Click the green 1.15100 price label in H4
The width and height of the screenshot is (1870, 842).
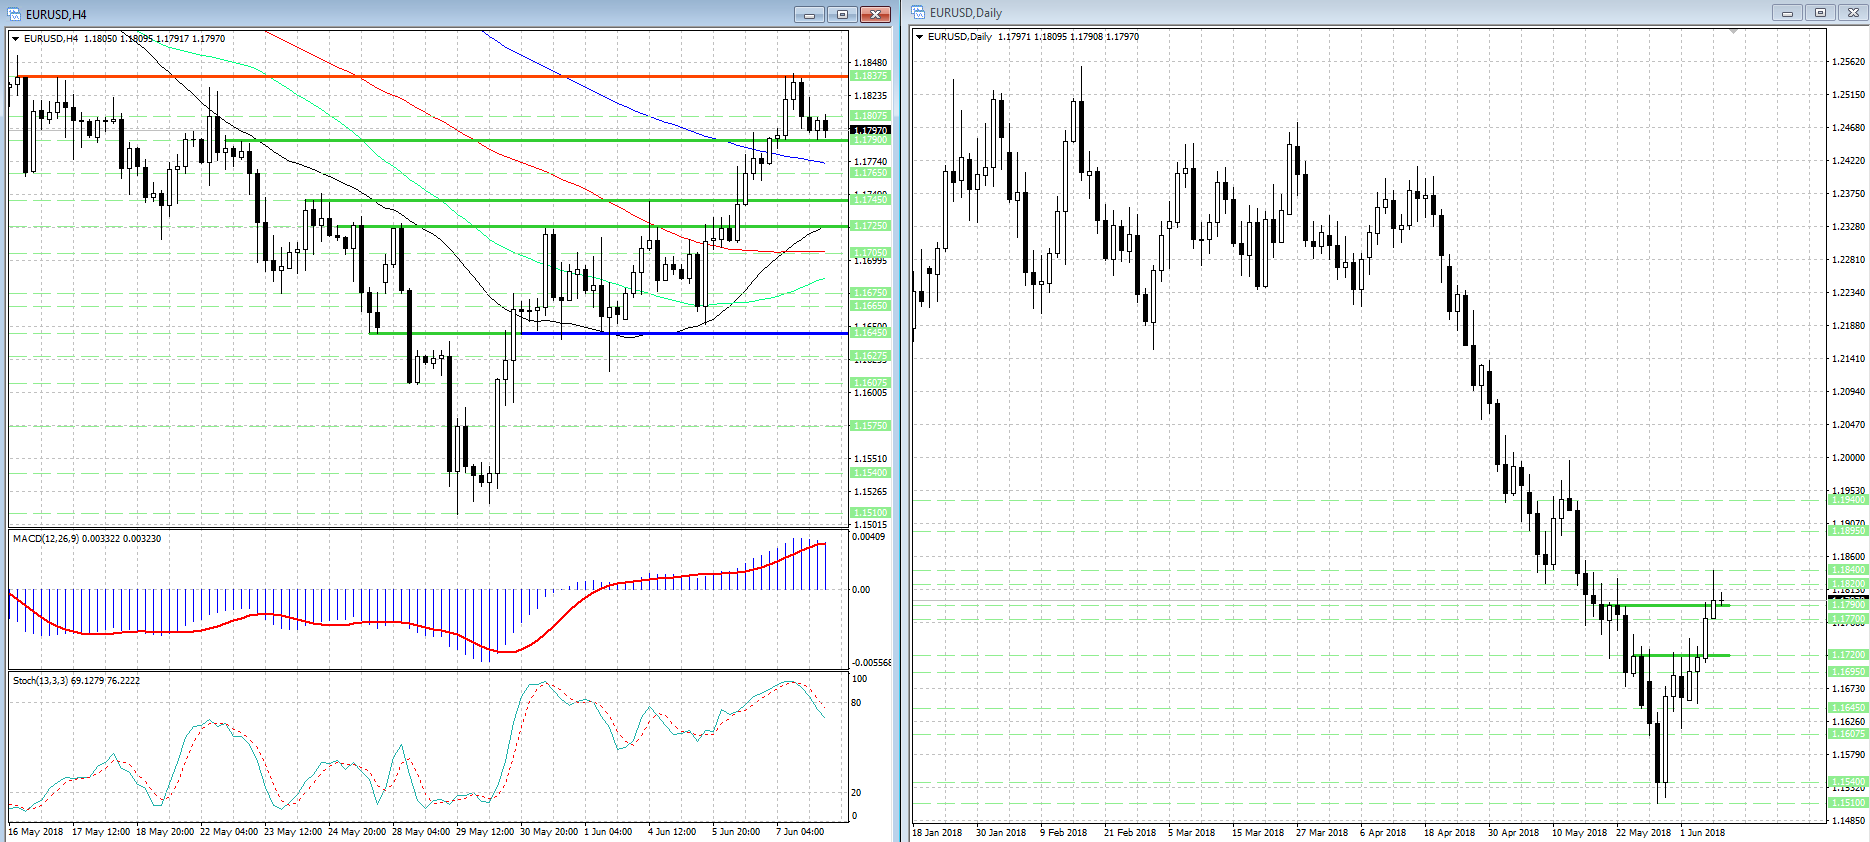[x=869, y=513]
